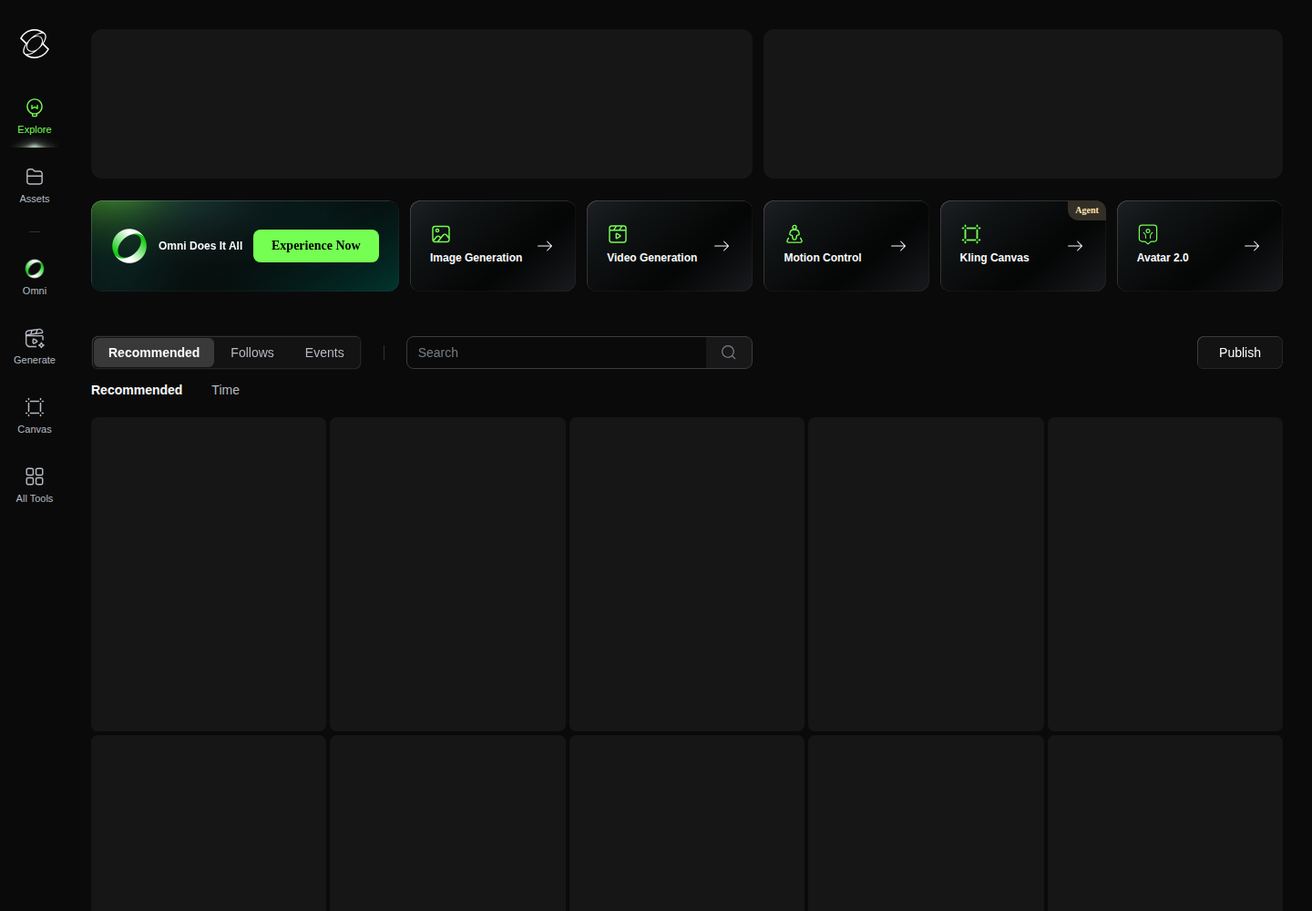Open the All Tools grid icon
This screenshot has height=911, width=1312.
(x=34, y=476)
